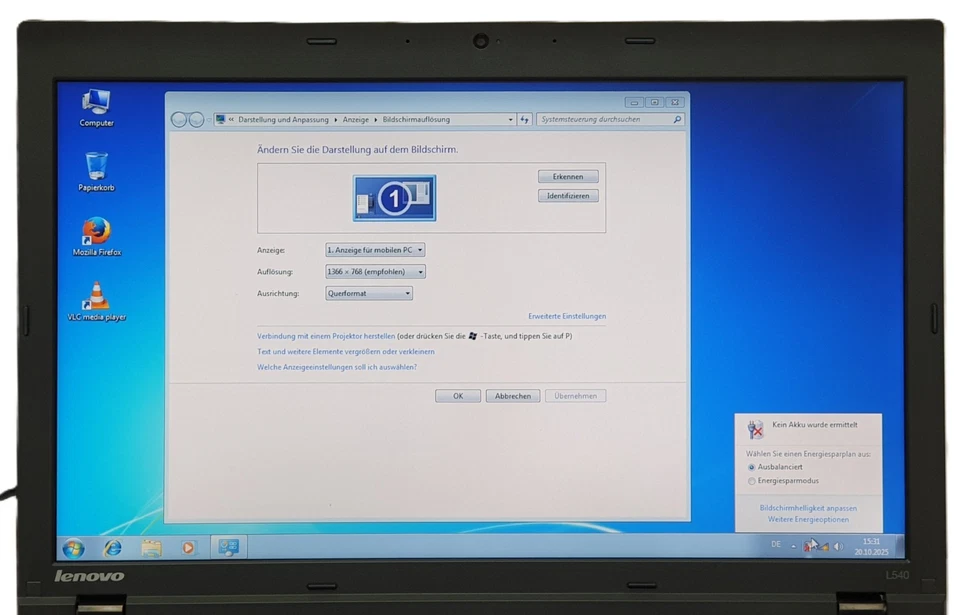Click the Abbrechen button
Image resolution: width=960 pixels, height=615 pixels.
pos(513,396)
